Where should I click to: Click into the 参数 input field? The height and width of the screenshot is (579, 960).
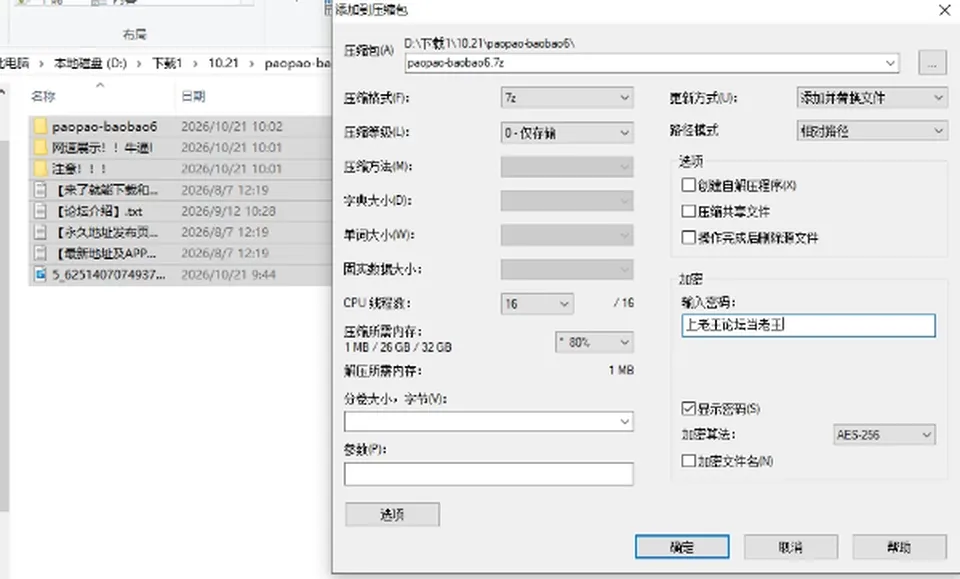click(x=489, y=474)
